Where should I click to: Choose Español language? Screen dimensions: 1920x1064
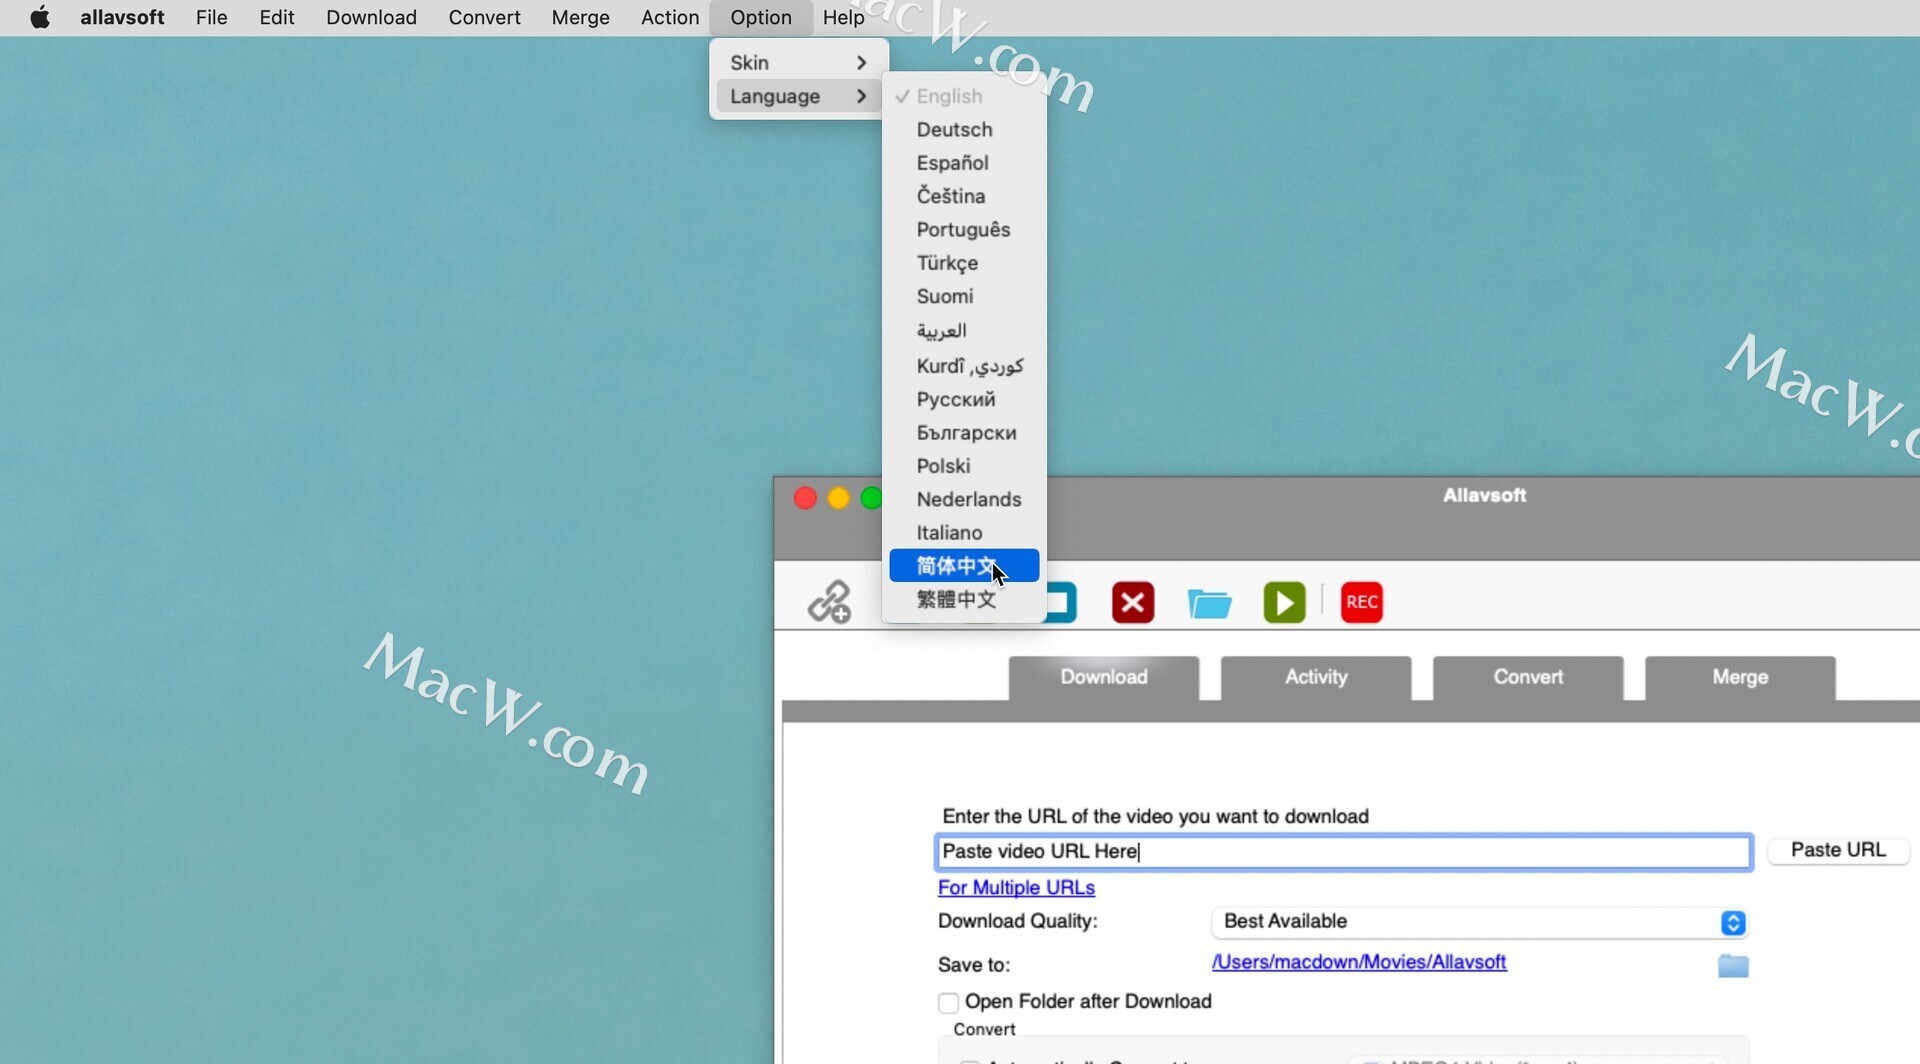[964, 163]
